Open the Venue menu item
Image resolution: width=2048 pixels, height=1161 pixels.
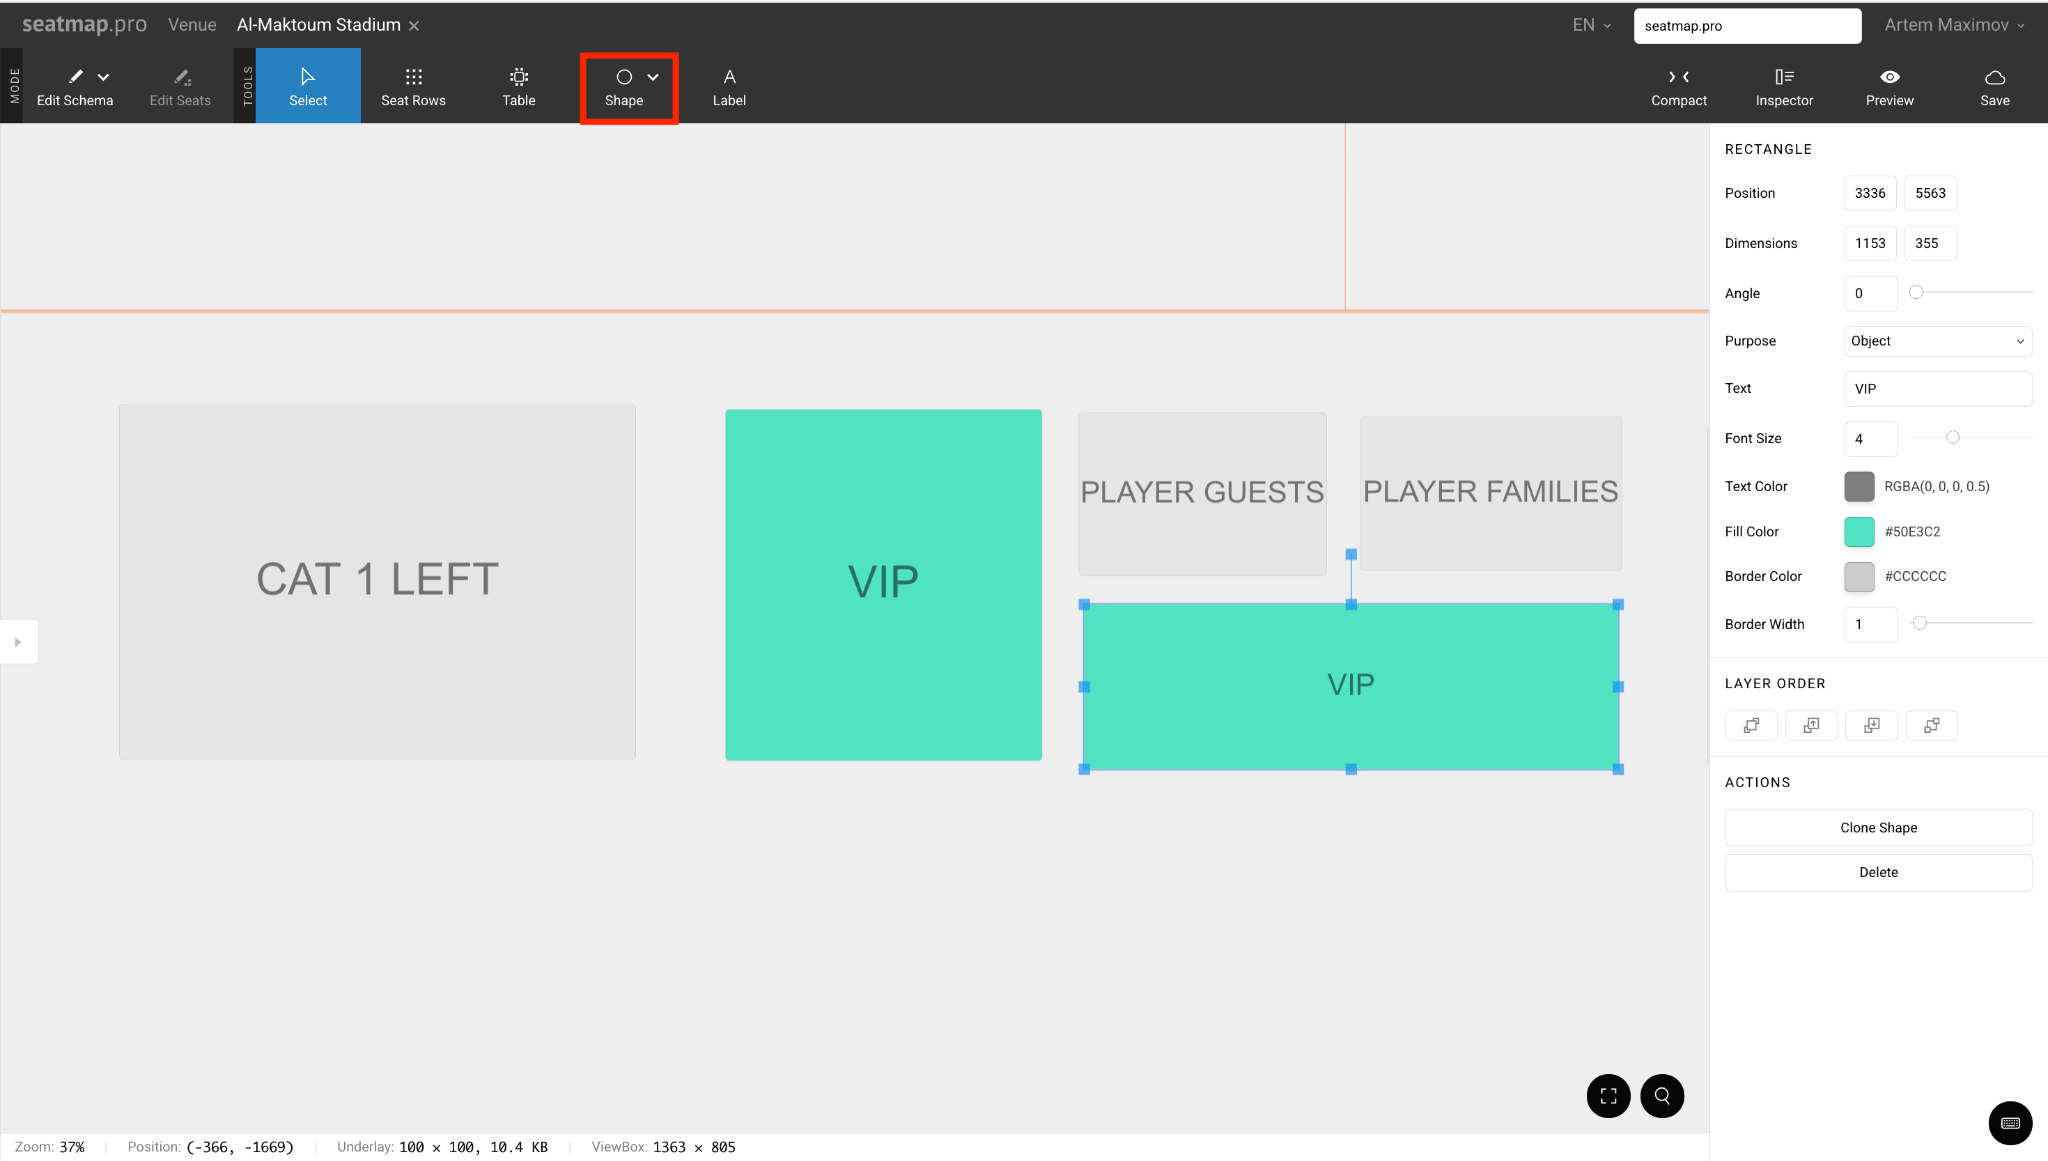pos(192,25)
